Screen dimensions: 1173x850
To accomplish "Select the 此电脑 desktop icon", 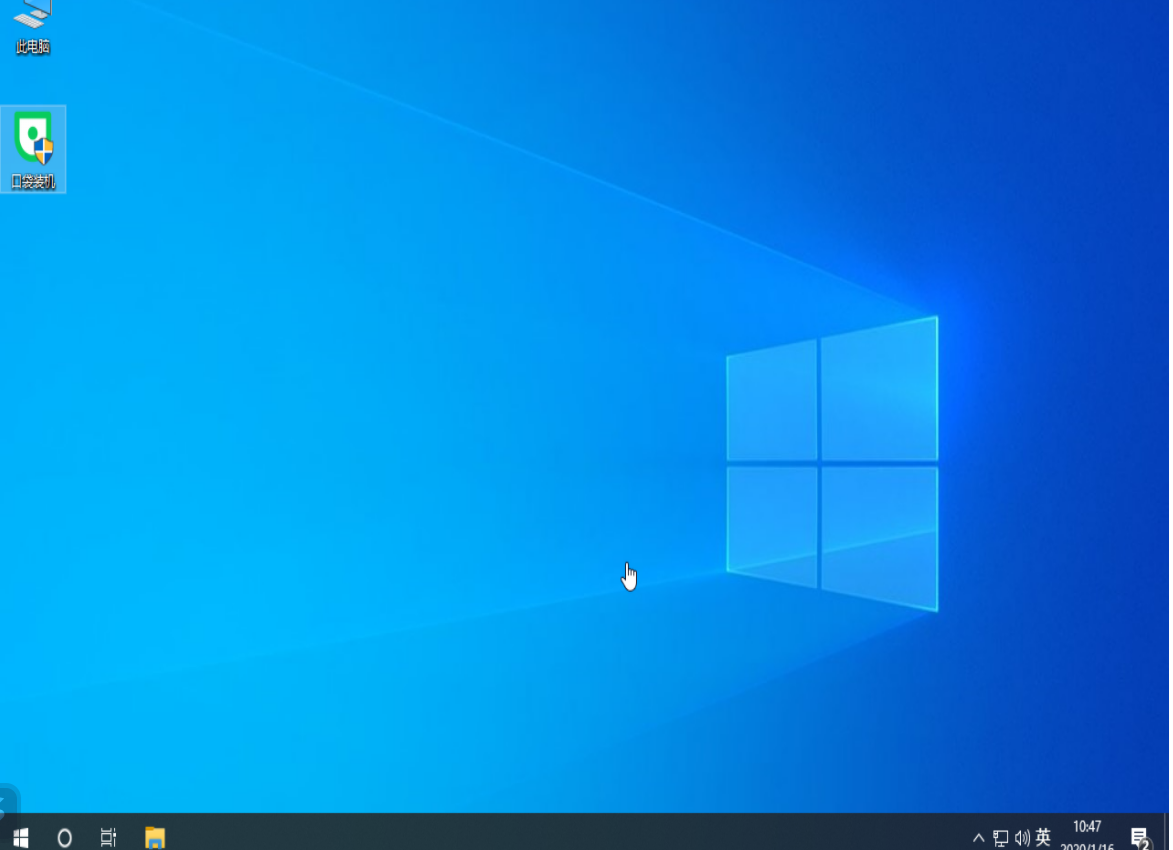I will tap(32, 28).
